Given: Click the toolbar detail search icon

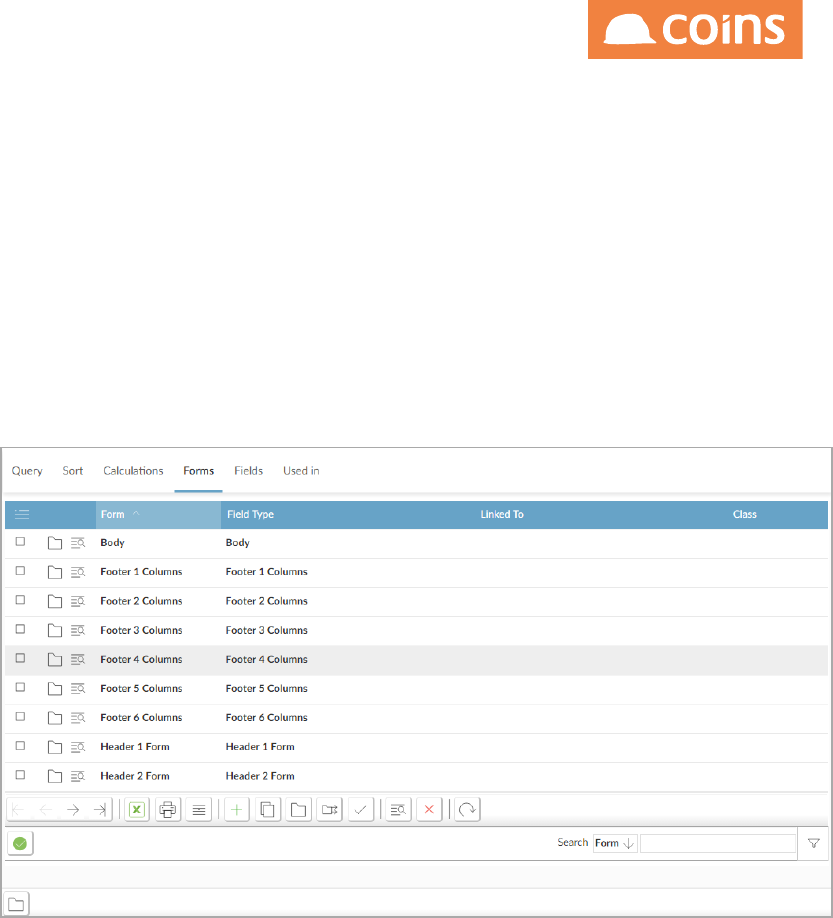Looking at the screenshot, I should tap(398, 810).
